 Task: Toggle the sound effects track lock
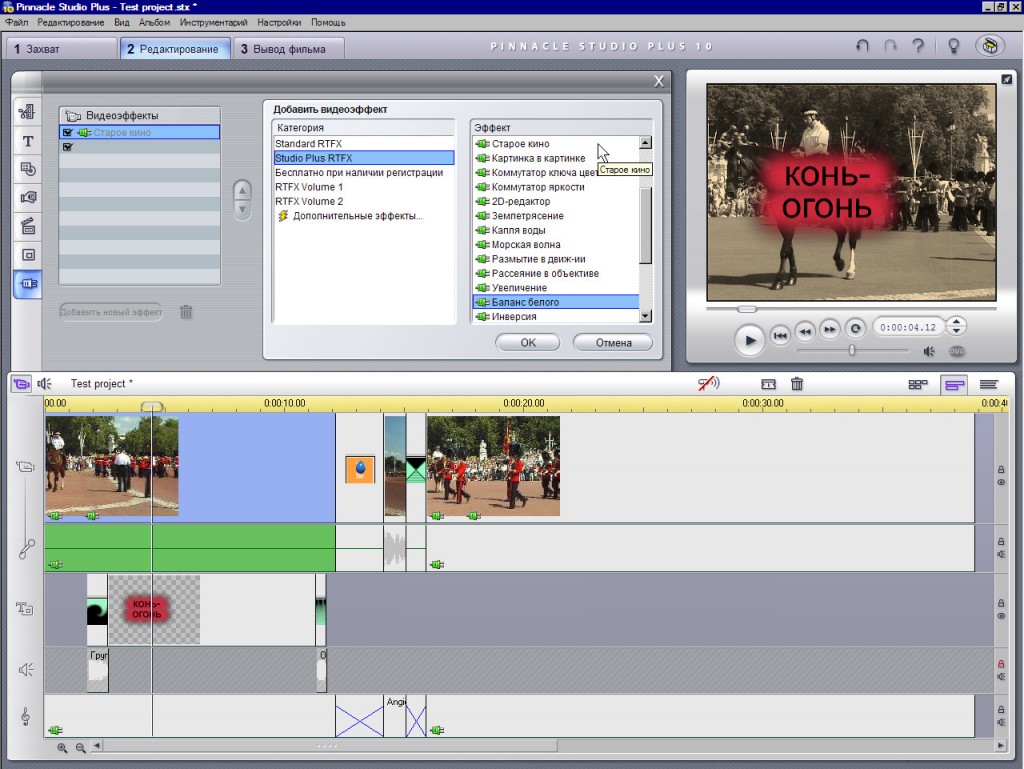[x=1000, y=664]
